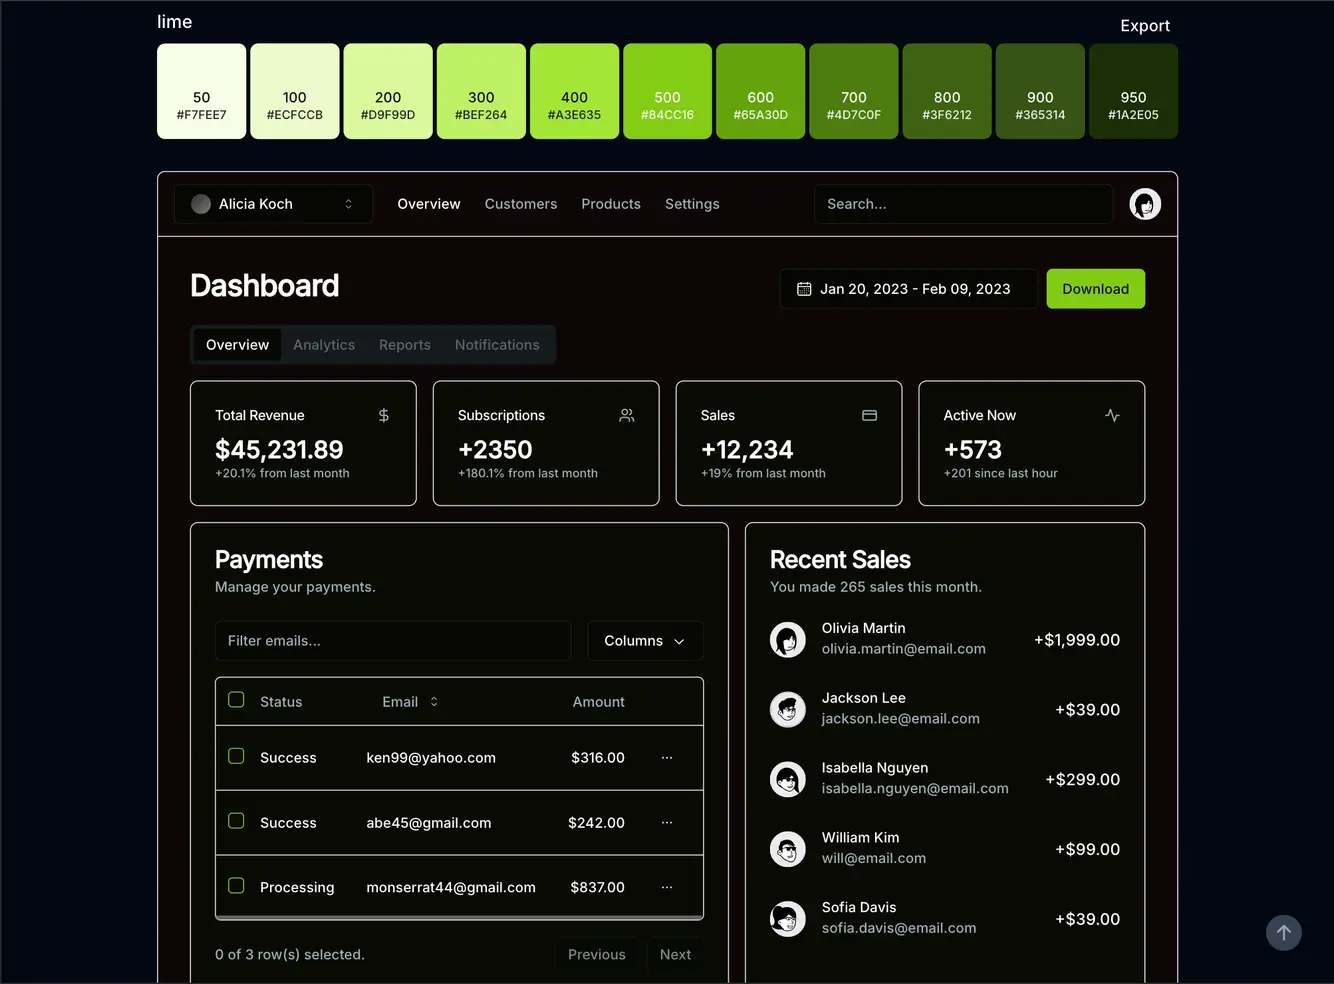This screenshot has height=984, width=1334.
Task: Pick the lime 600 swatch #65A30D
Action: 761,91
